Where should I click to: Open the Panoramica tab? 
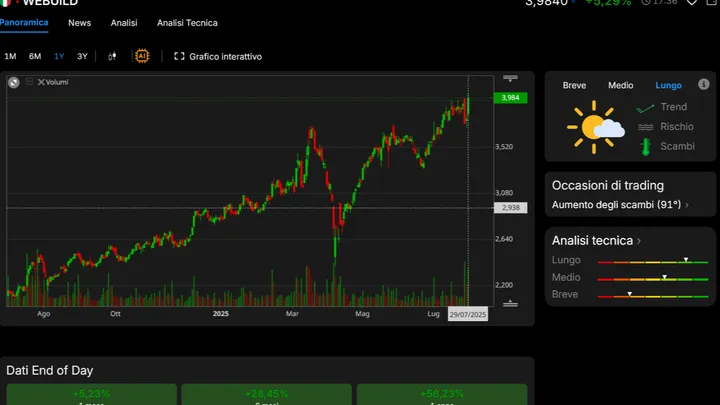coord(24,22)
